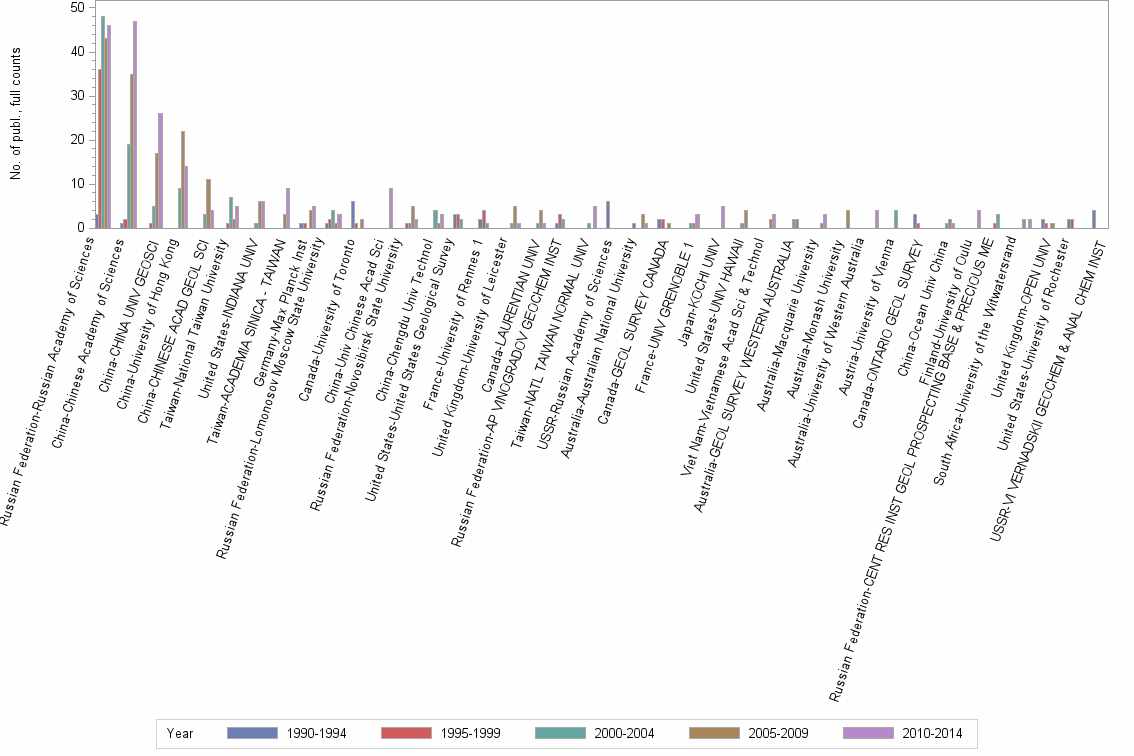Click the brown bar for China-University of Hong Kong
The image size is (1134, 756).
(182, 180)
